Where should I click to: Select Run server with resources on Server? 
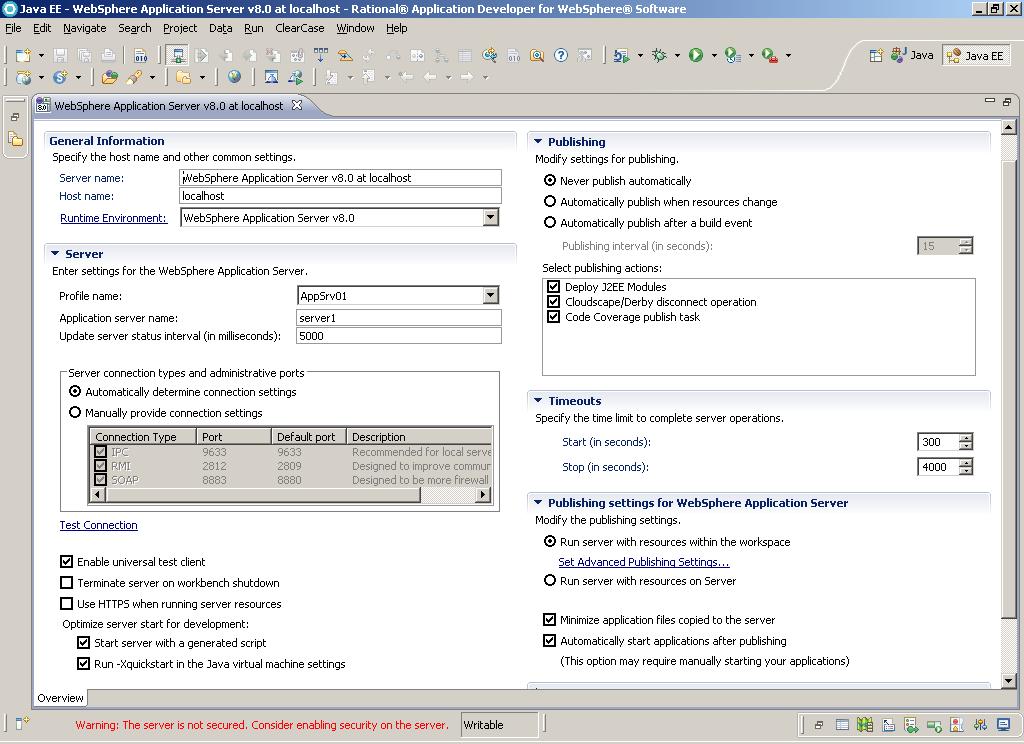pyautogui.click(x=550, y=580)
